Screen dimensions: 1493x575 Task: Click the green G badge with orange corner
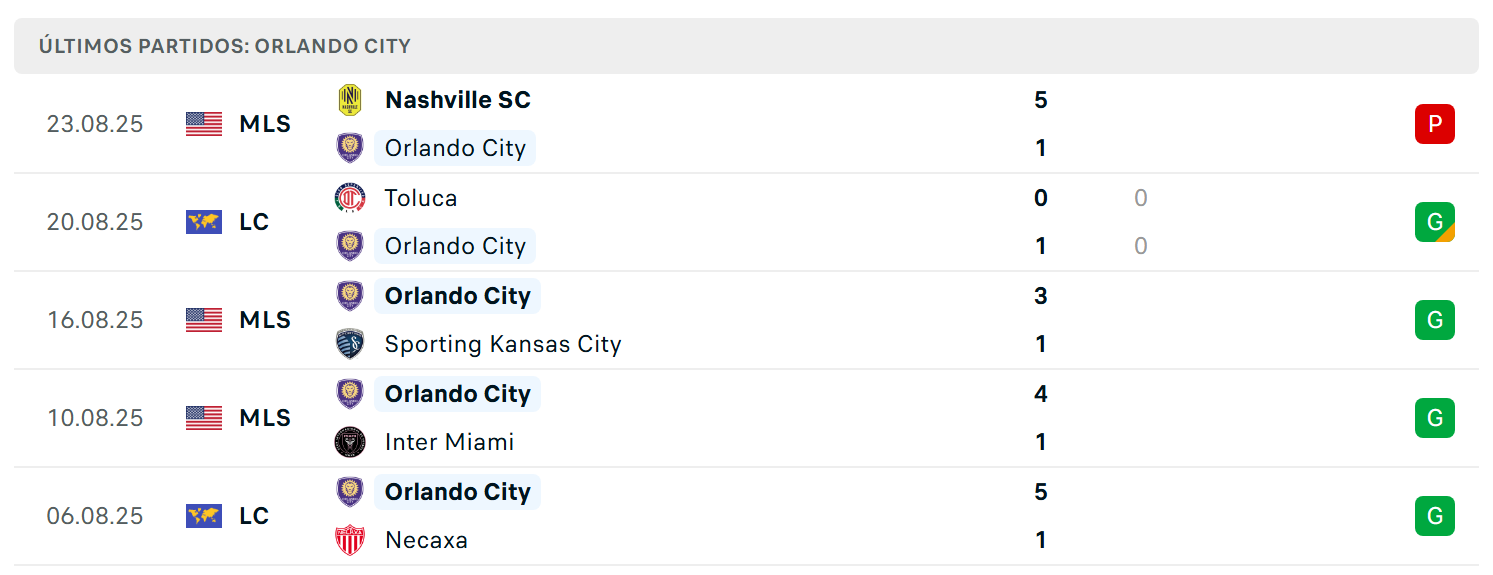(x=1435, y=222)
